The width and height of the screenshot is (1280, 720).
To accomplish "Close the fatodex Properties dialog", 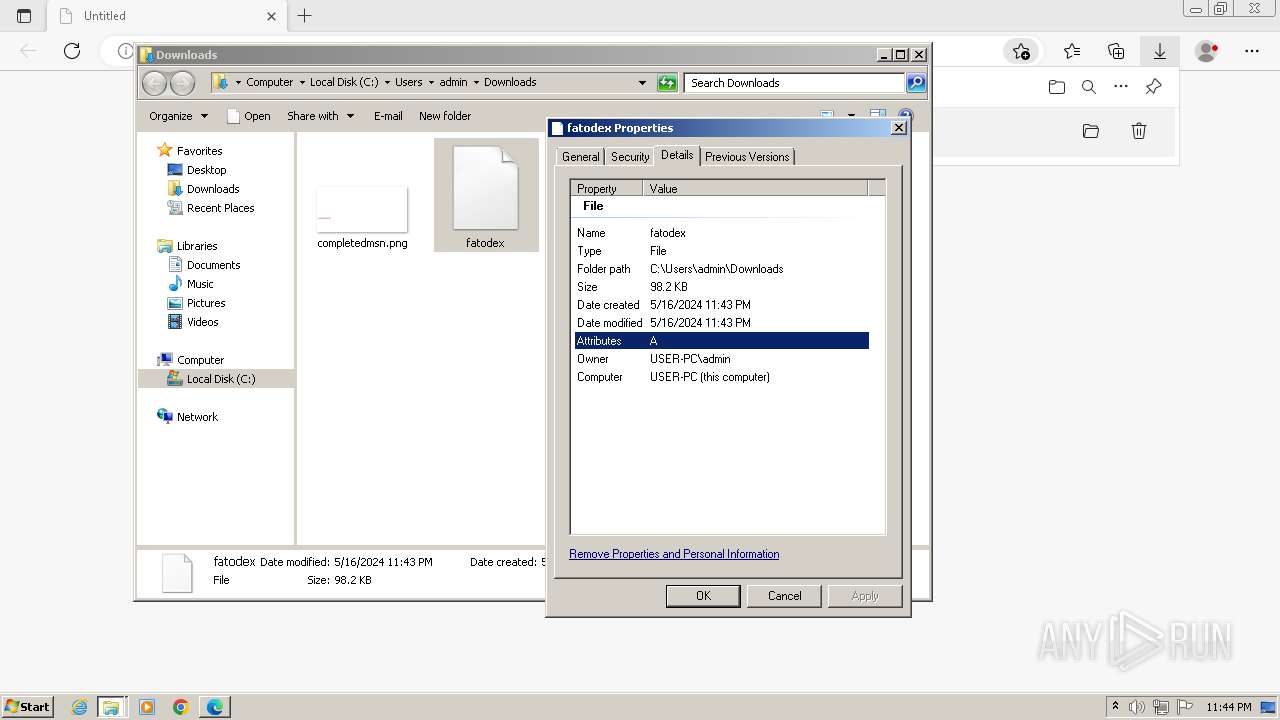I will click(x=898, y=128).
